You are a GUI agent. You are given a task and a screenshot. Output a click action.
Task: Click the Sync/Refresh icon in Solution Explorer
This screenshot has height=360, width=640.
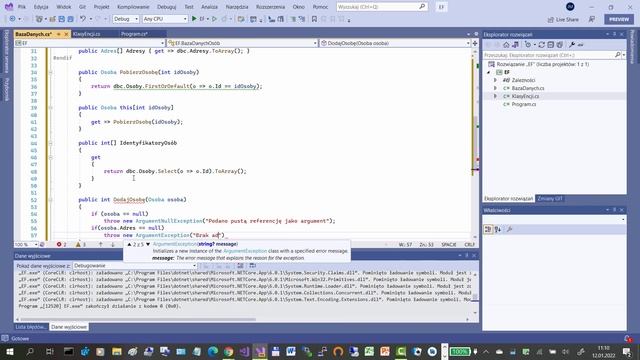(x=542, y=44)
